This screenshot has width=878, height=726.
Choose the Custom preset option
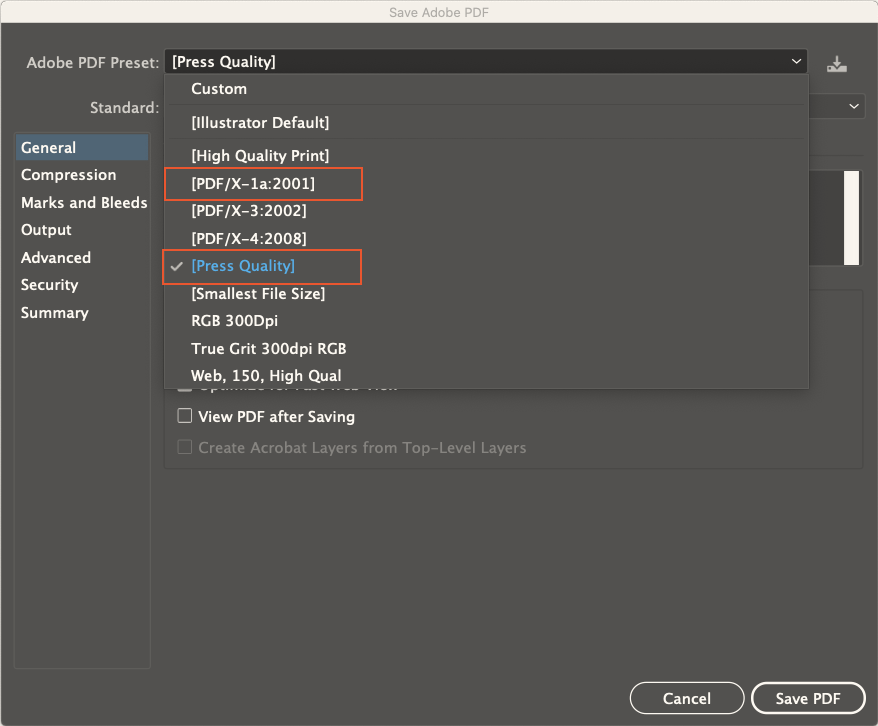pyautogui.click(x=486, y=89)
